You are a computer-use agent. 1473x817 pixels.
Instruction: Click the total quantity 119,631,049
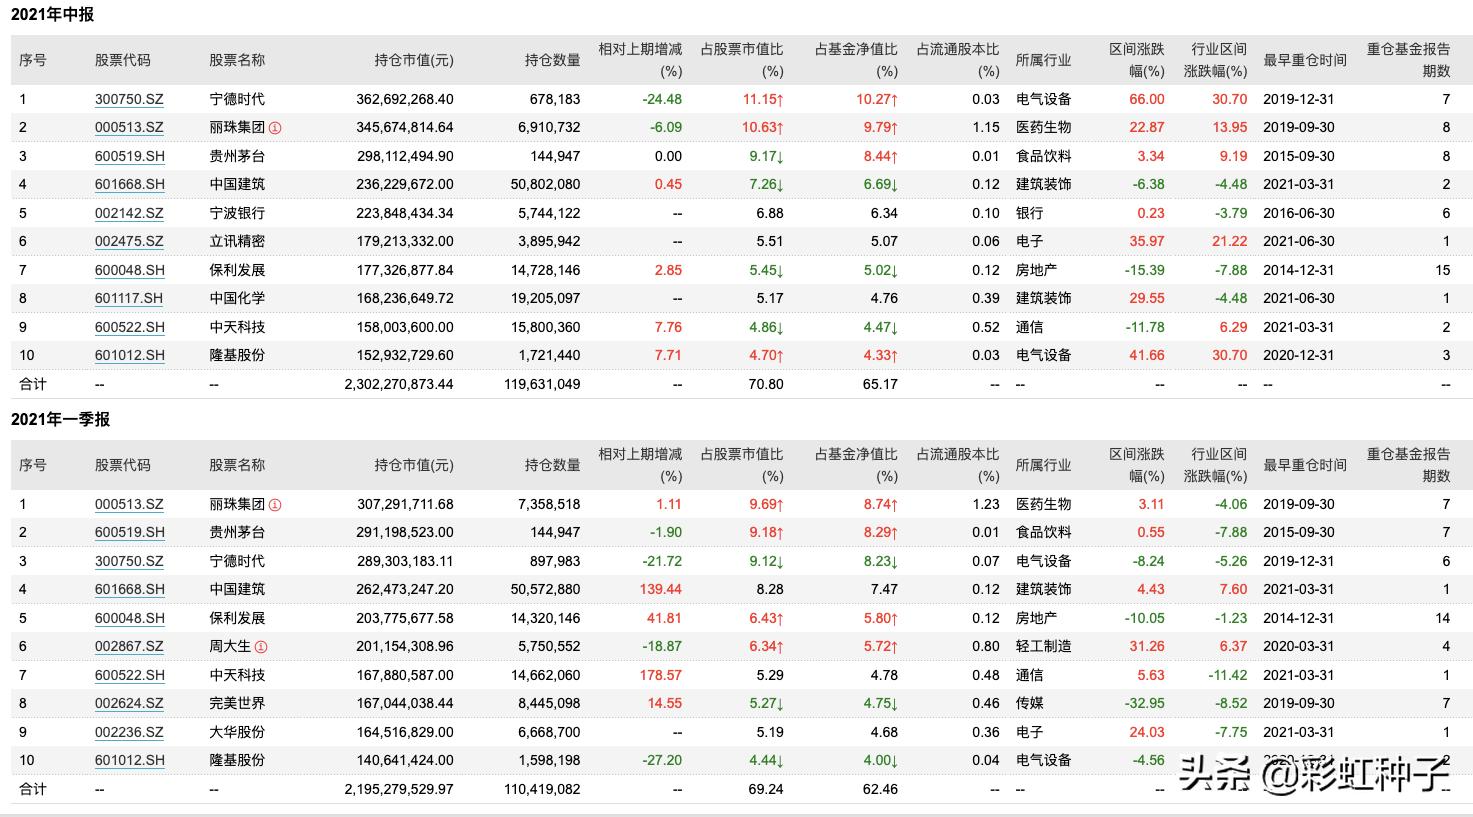(x=543, y=384)
